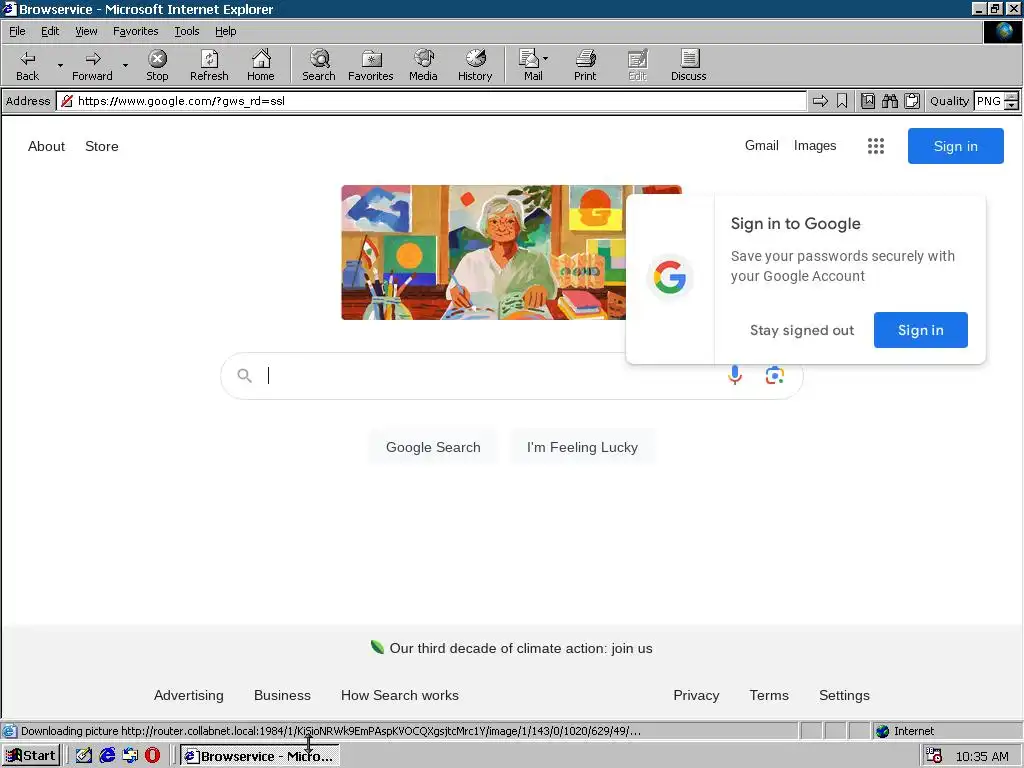The height and width of the screenshot is (768, 1024).
Task: Go to the Home page toolbar button
Action: (261, 65)
